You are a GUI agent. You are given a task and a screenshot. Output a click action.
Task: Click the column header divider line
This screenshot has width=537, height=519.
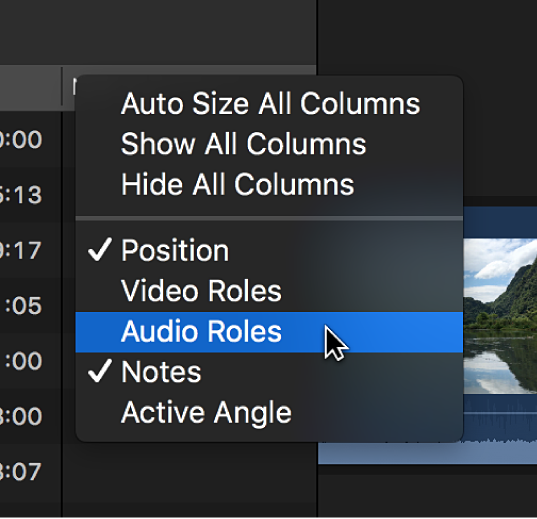pos(62,86)
